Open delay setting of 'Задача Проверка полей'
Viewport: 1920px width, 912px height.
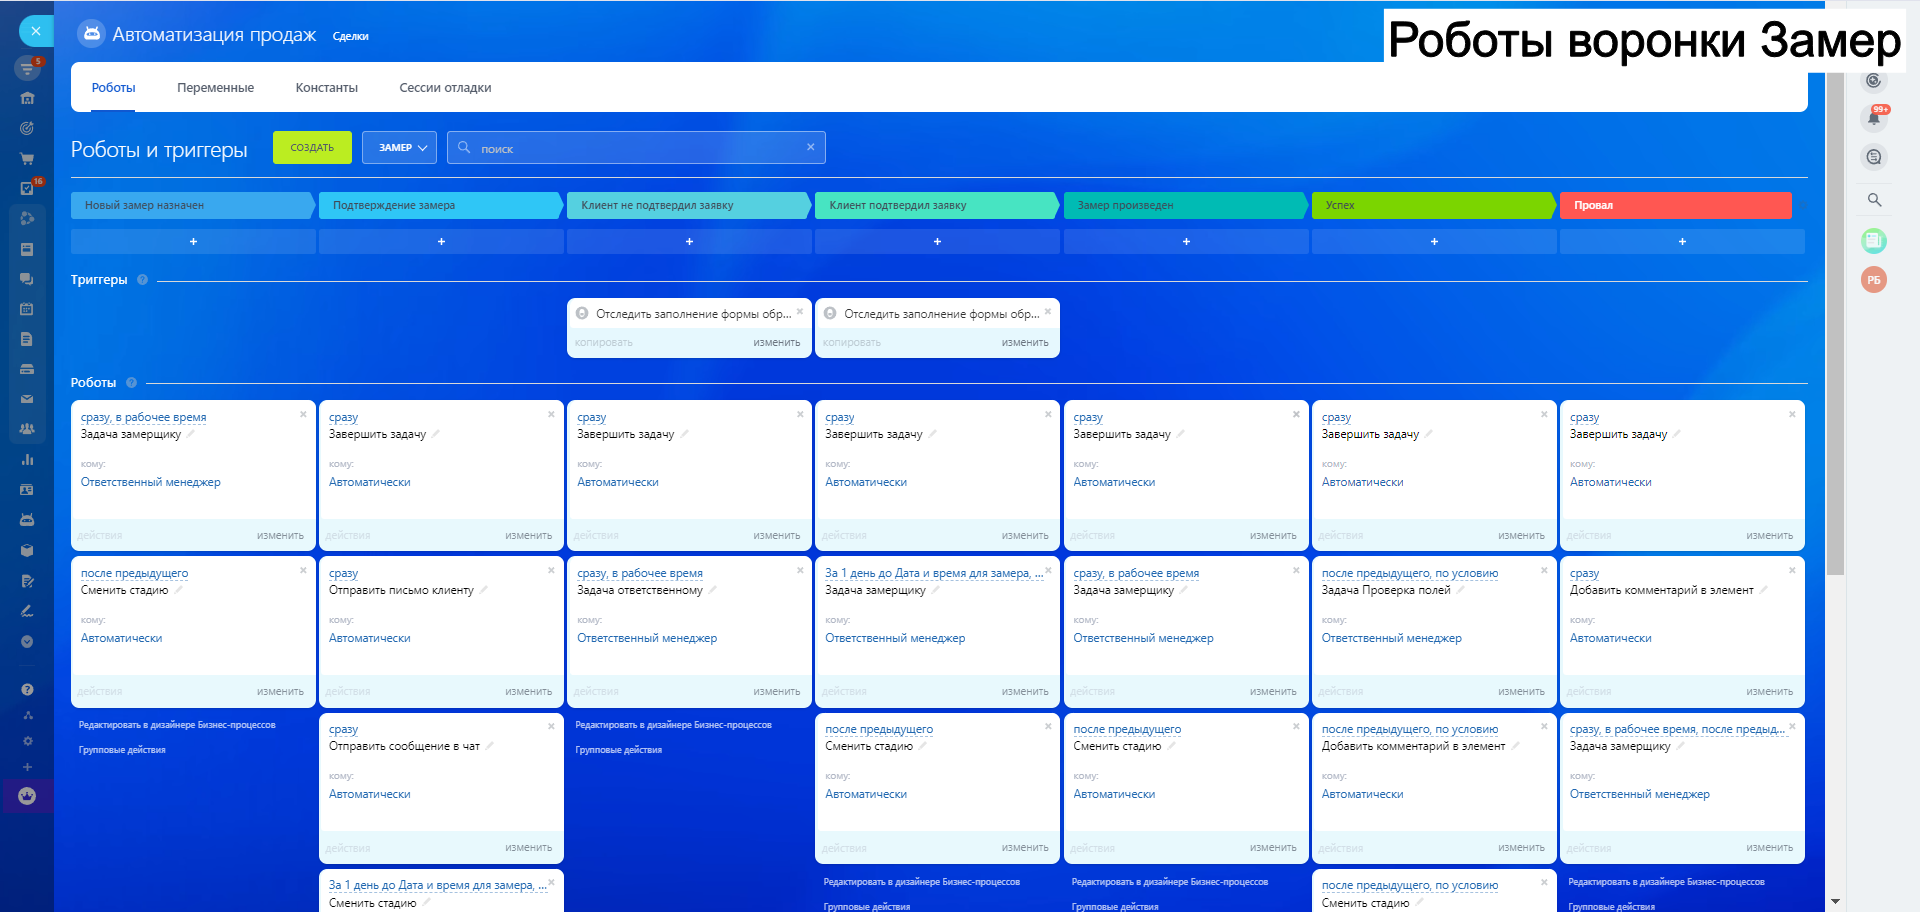1410,574
